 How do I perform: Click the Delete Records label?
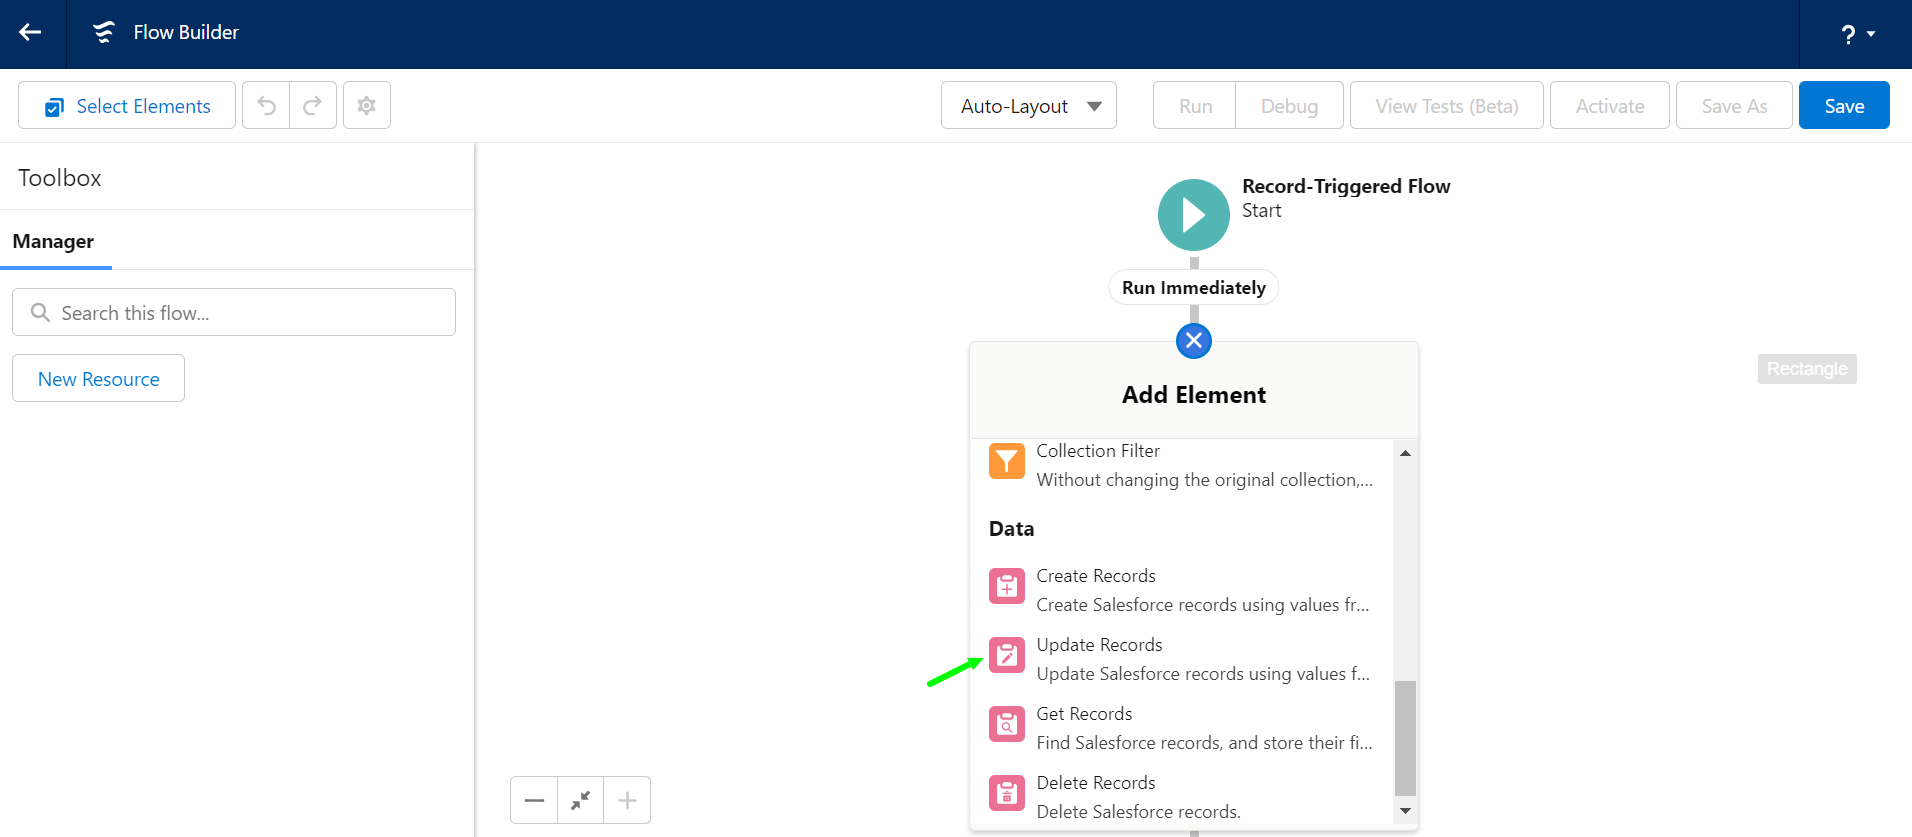(1096, 783)
